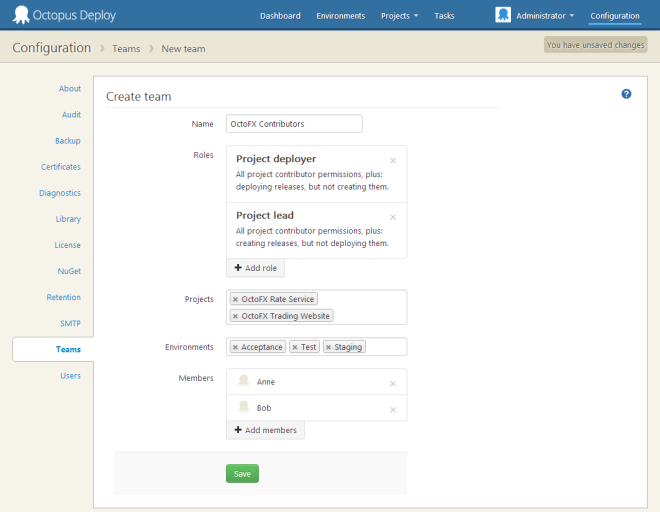Click the Administrator avatar icon
The height and width of the screenshot is (512, 660).
pos(503,15)
